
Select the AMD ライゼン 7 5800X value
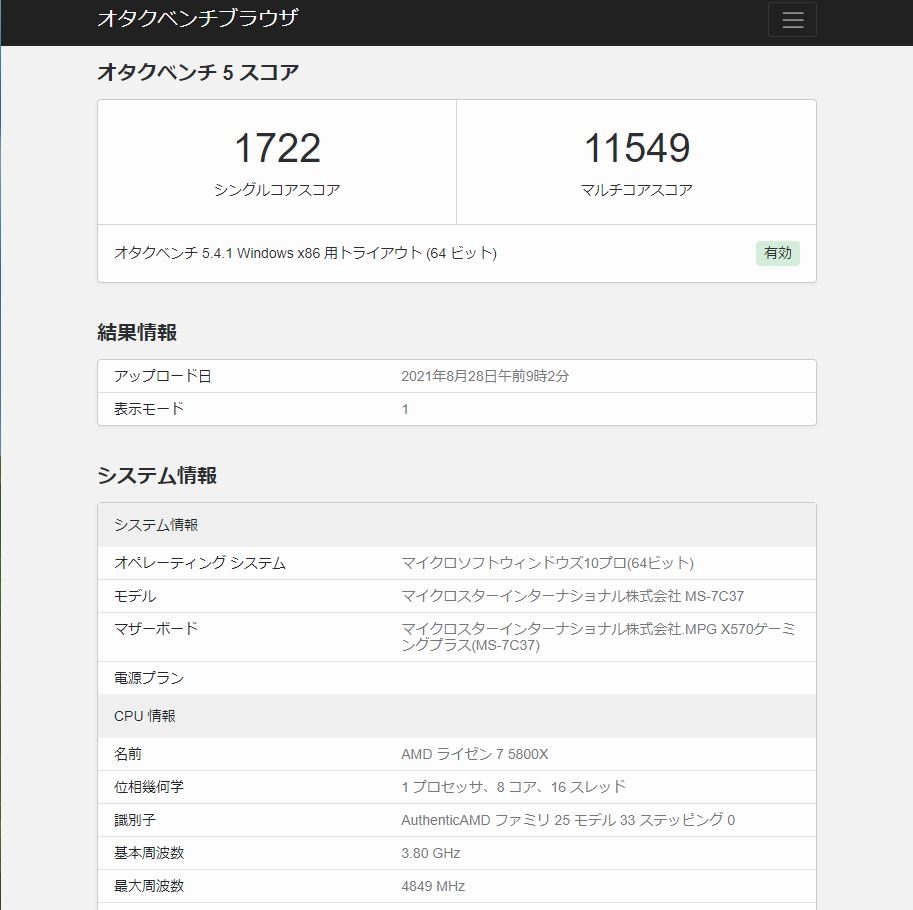475,754
